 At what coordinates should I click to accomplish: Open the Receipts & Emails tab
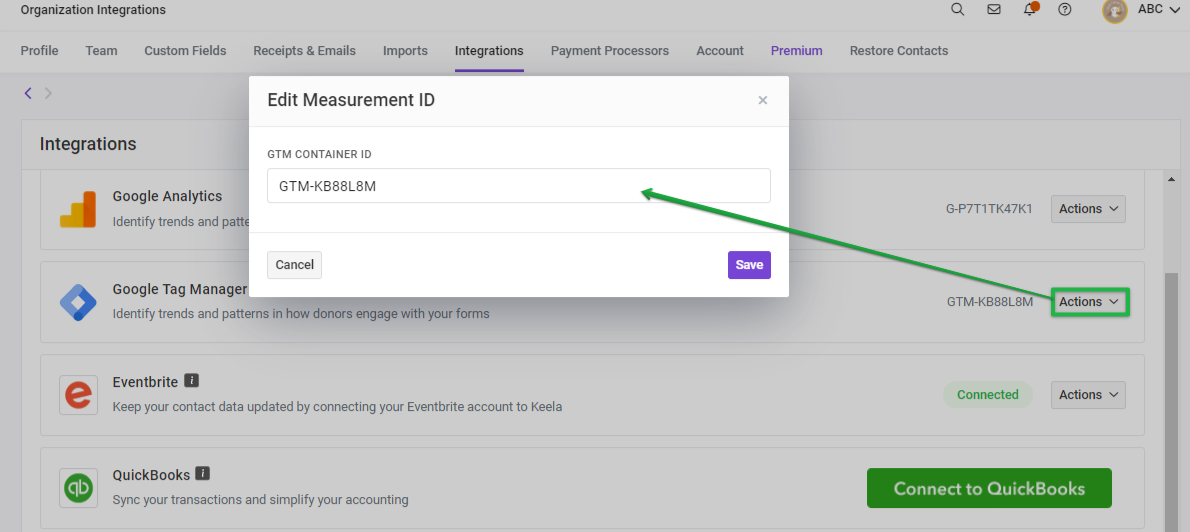[304, 51]
